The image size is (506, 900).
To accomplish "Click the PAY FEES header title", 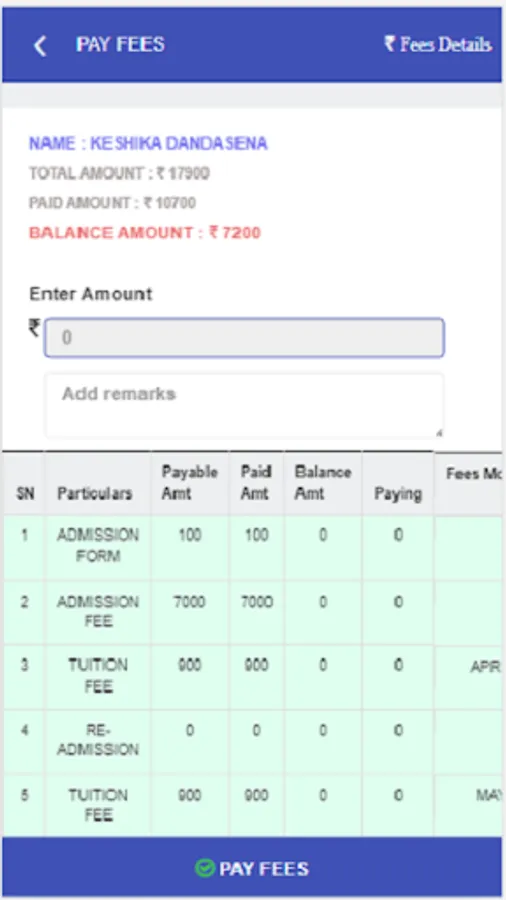I will [120, 45].
